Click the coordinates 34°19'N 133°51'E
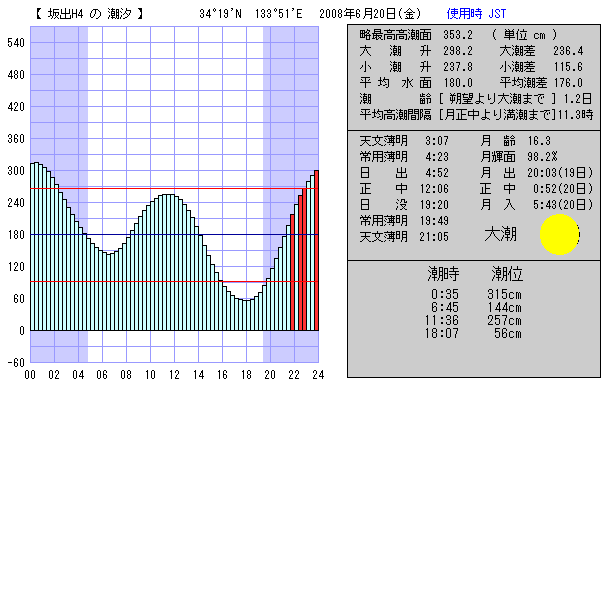The width and height of the screenshot is (610, 600). (x=251, y=14)
